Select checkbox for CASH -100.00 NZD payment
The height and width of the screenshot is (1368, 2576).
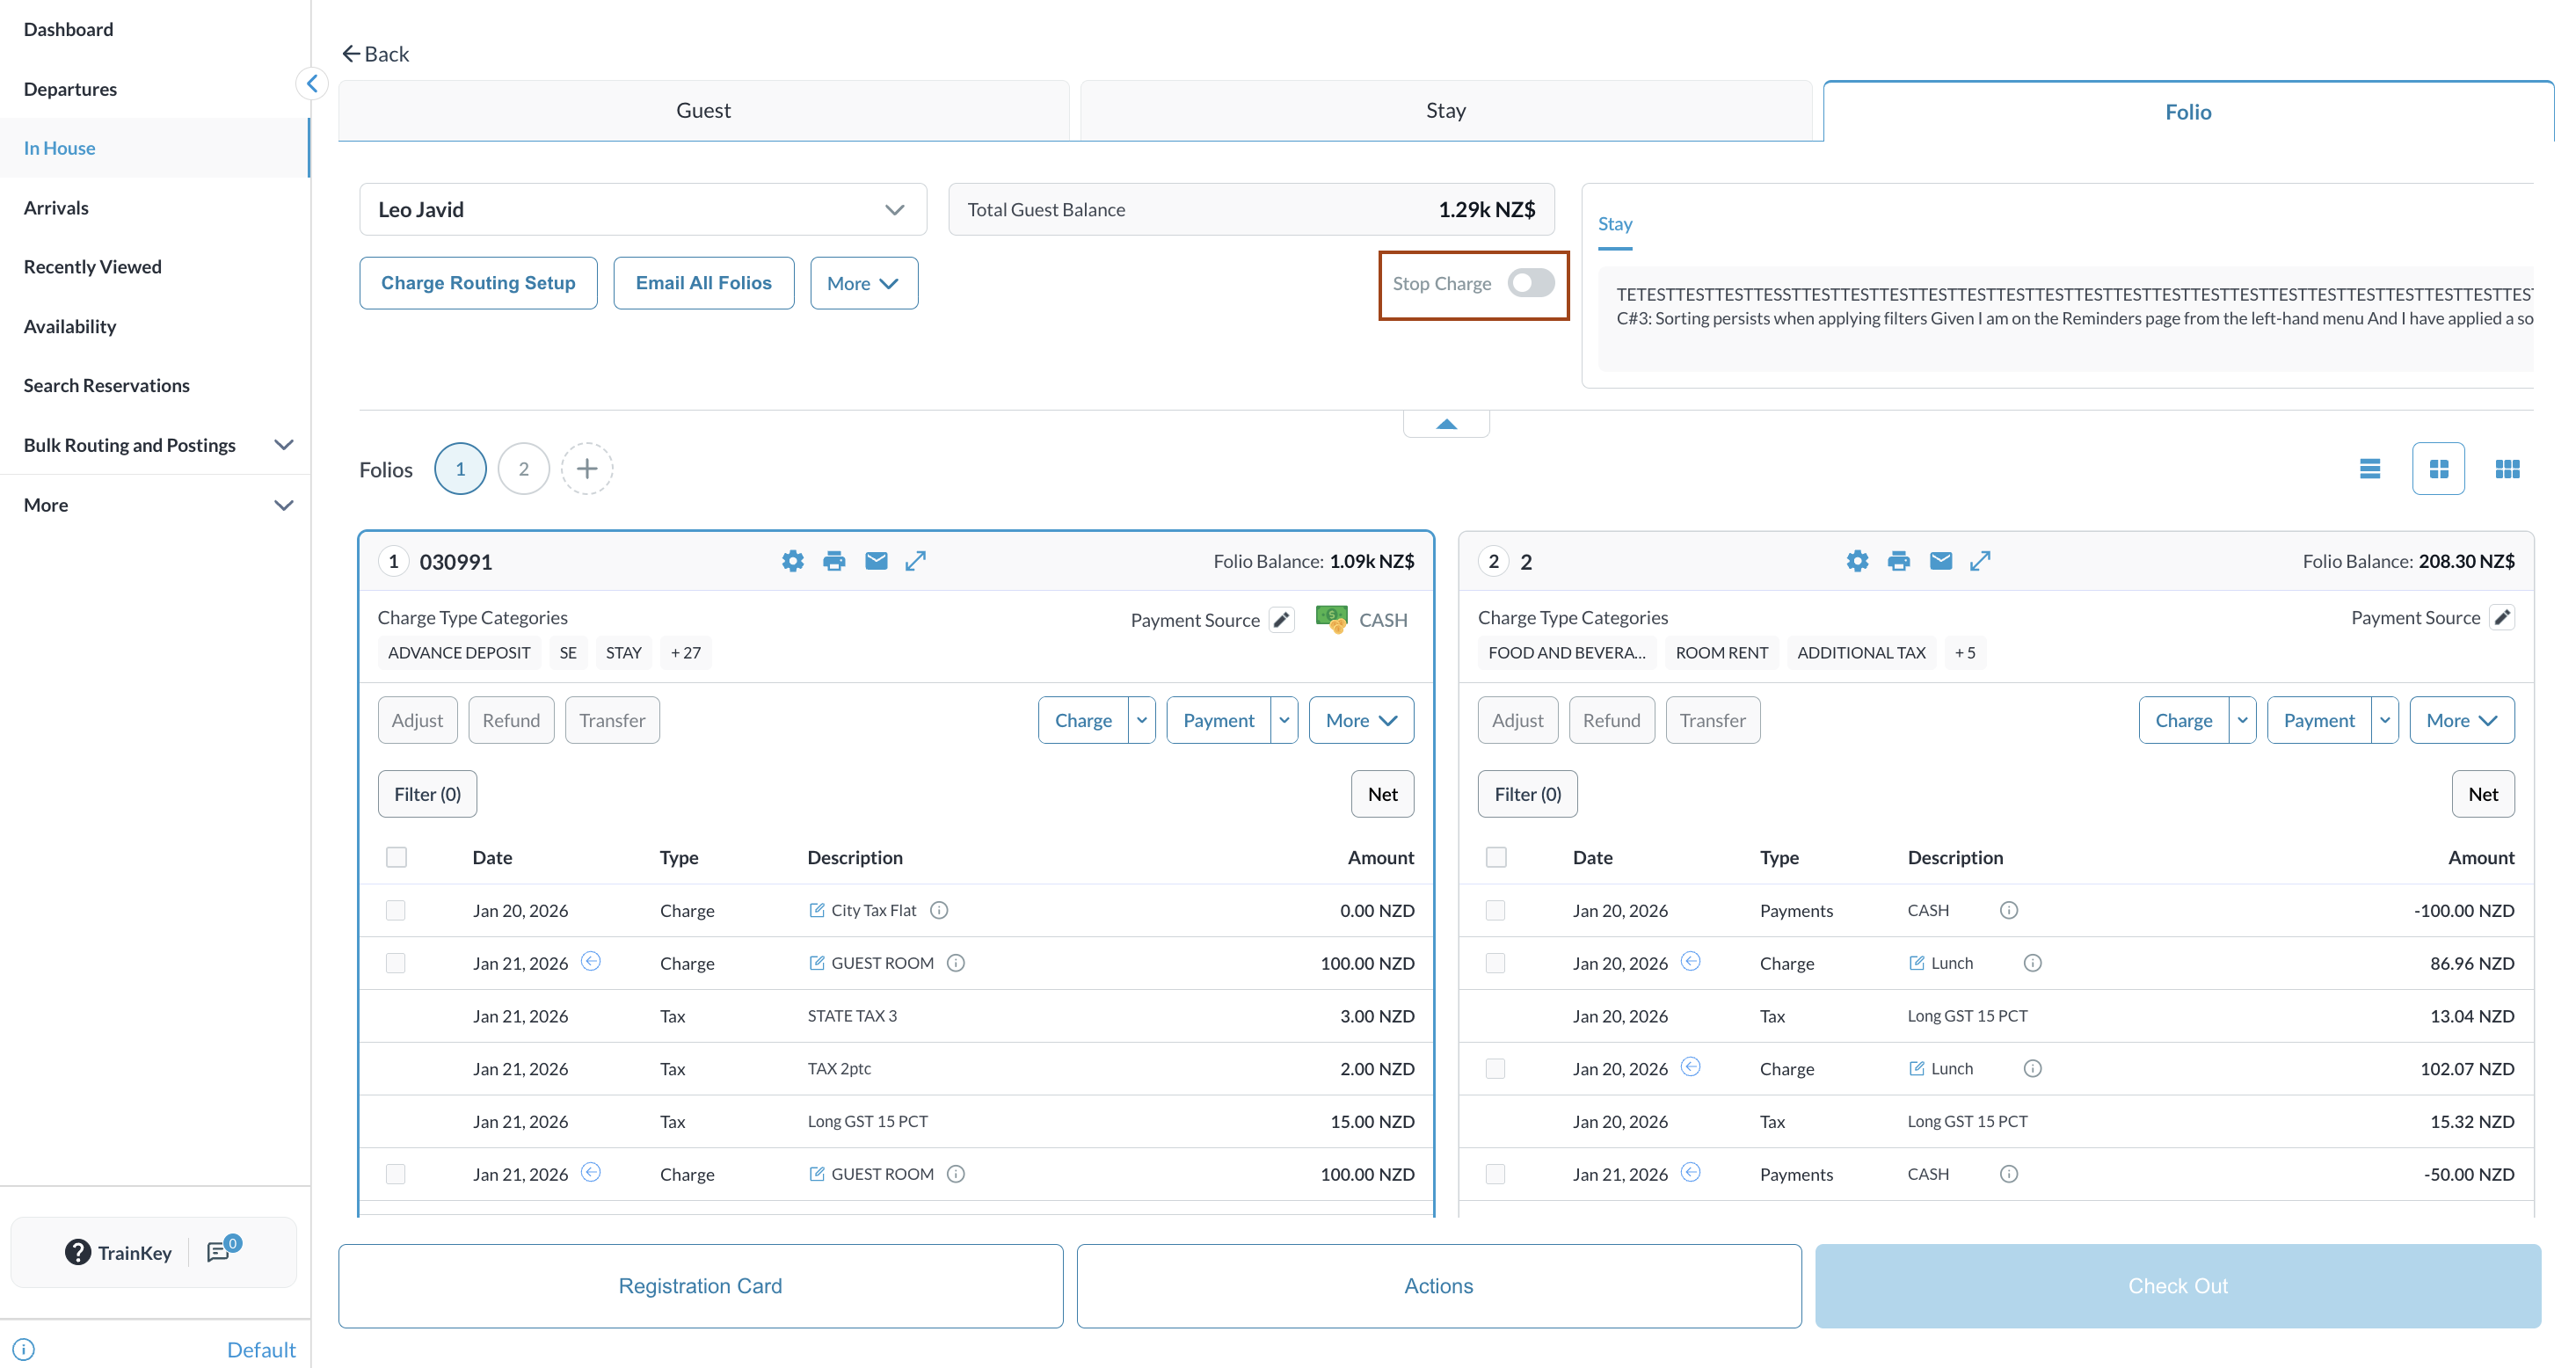pyautogui.click(x=1495, y=910)
